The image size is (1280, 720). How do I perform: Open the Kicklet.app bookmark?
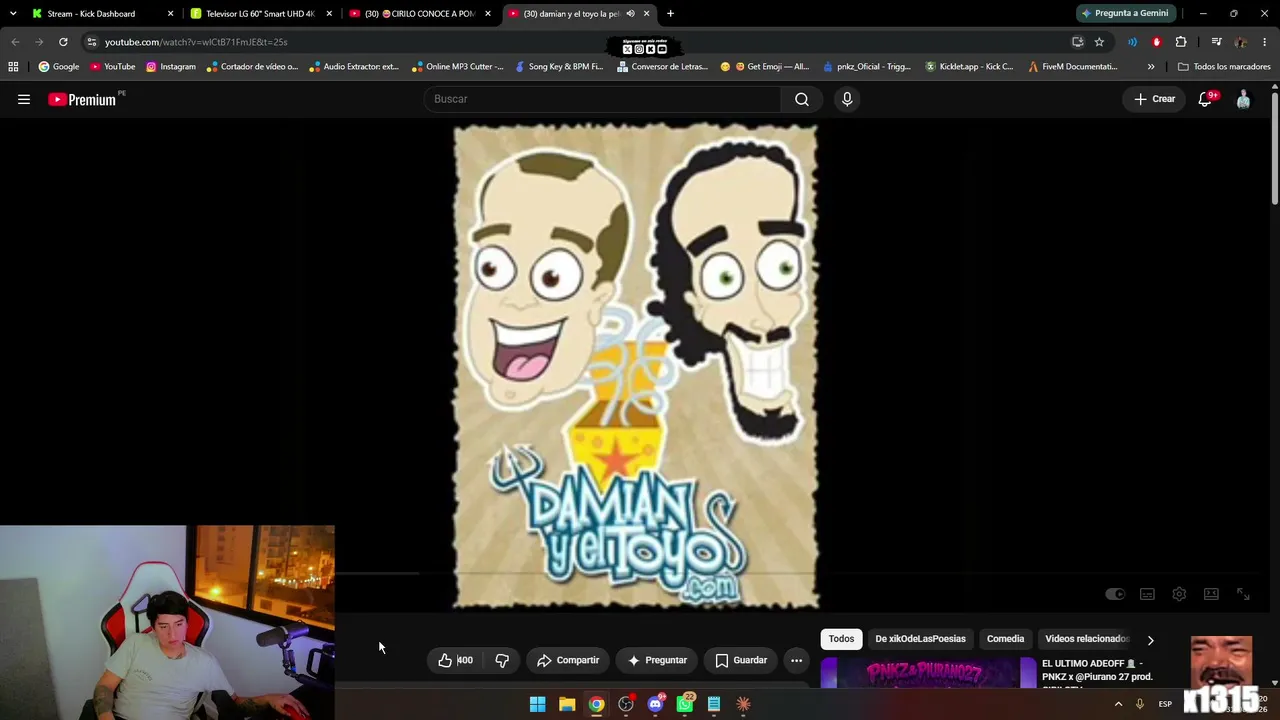point(969,67)
